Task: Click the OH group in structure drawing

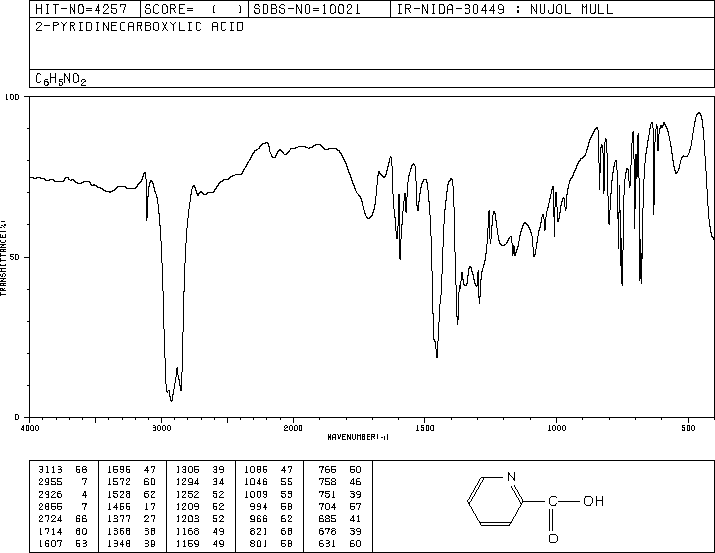Action: [x=593, y=501]
